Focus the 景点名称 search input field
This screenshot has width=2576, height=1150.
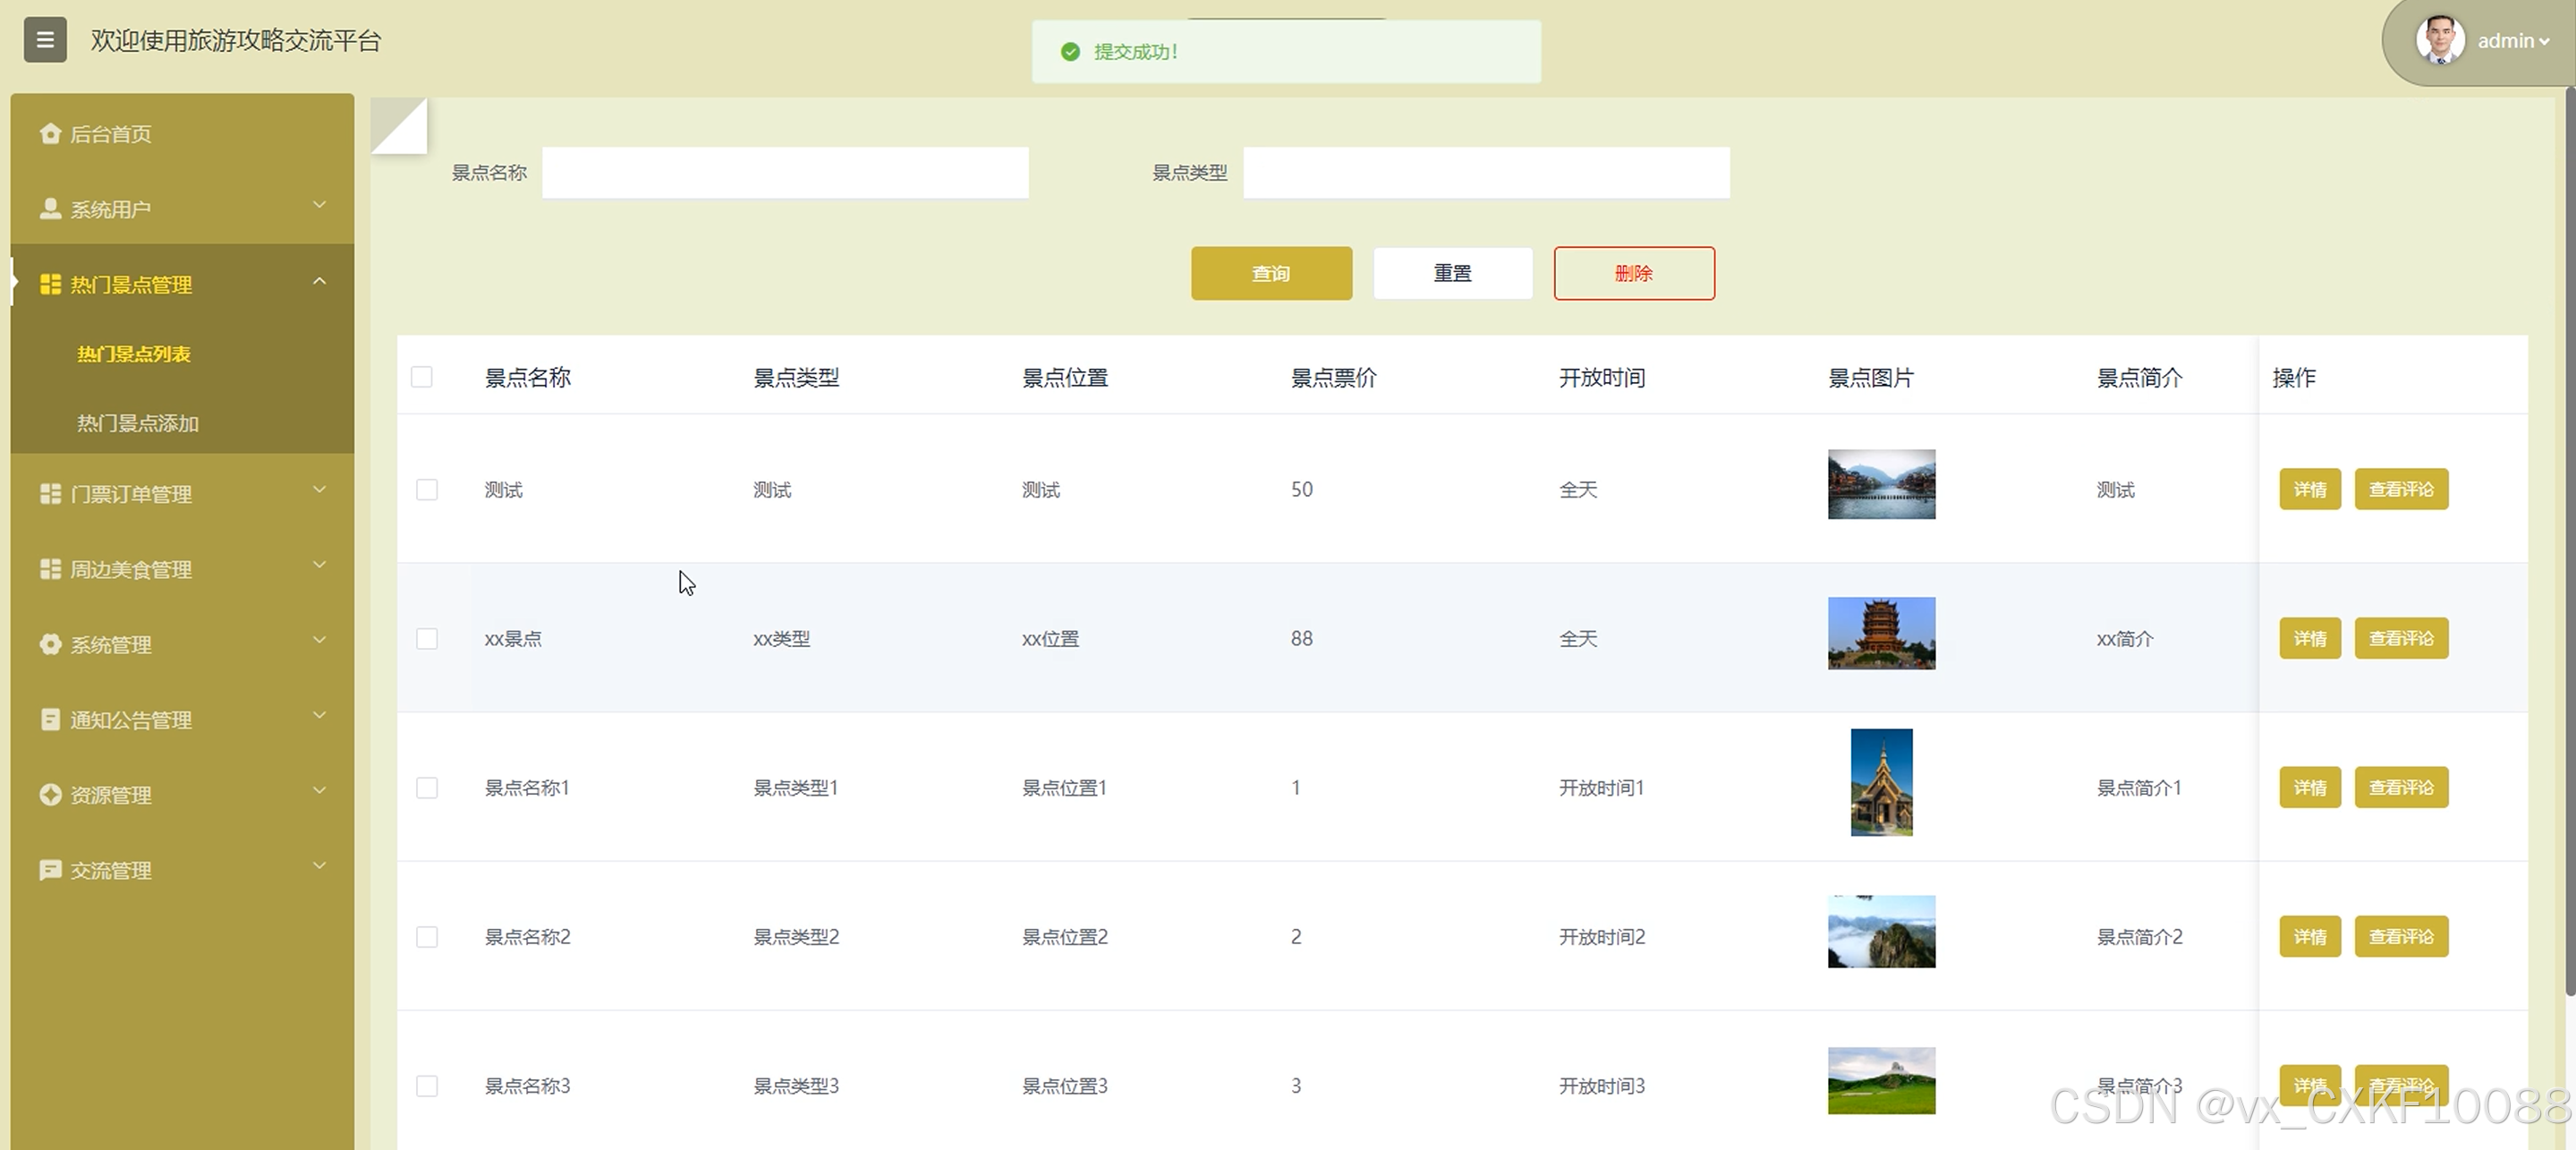[785, 173]
